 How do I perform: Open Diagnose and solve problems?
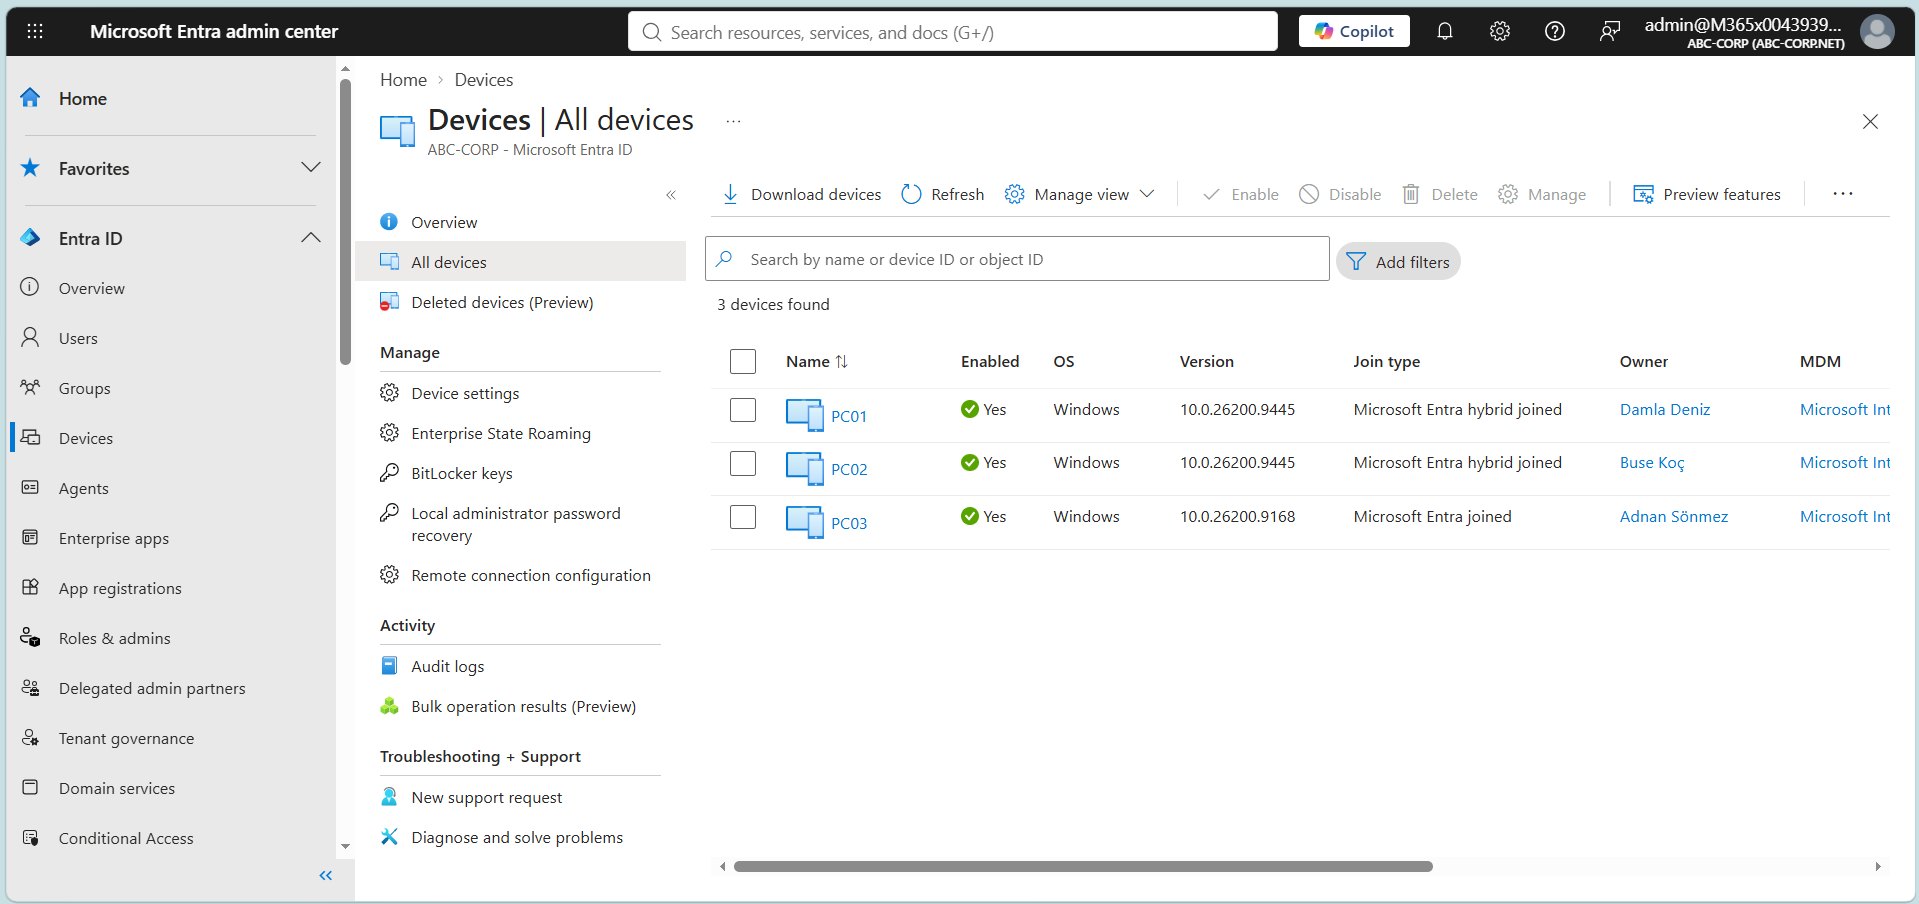pos(517,837)
